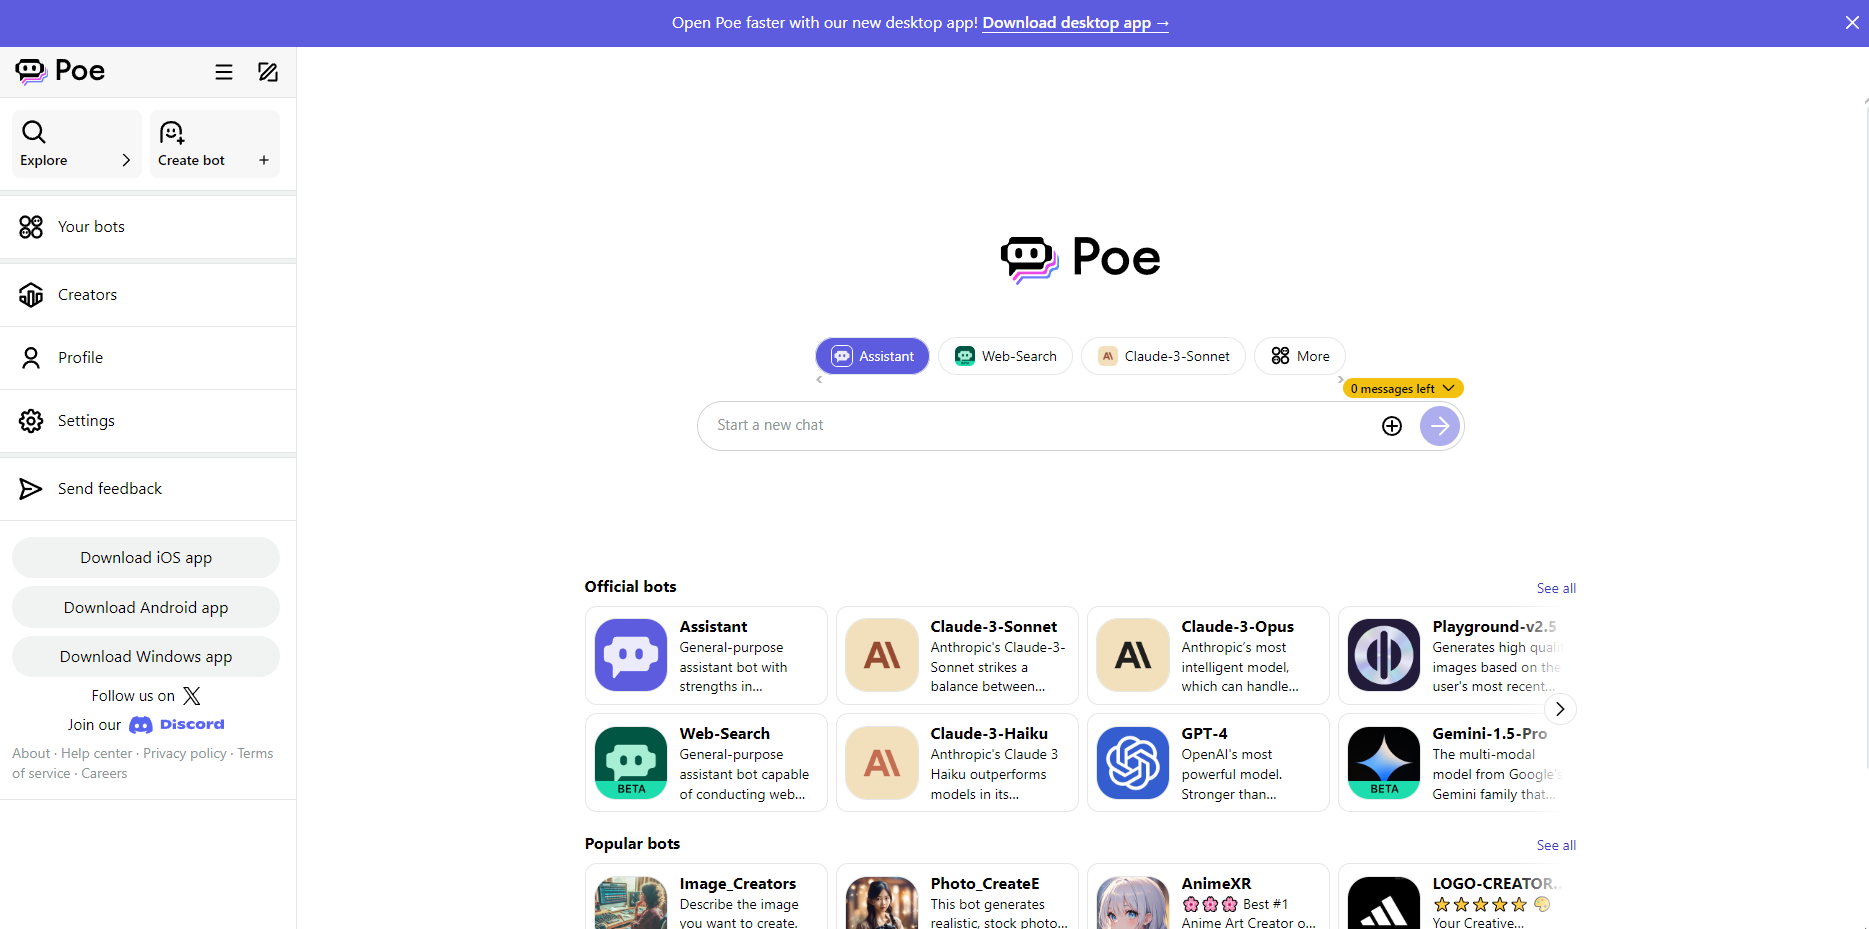
Task: Click the send arrow button in chat box
Action: click(1440, 426)
